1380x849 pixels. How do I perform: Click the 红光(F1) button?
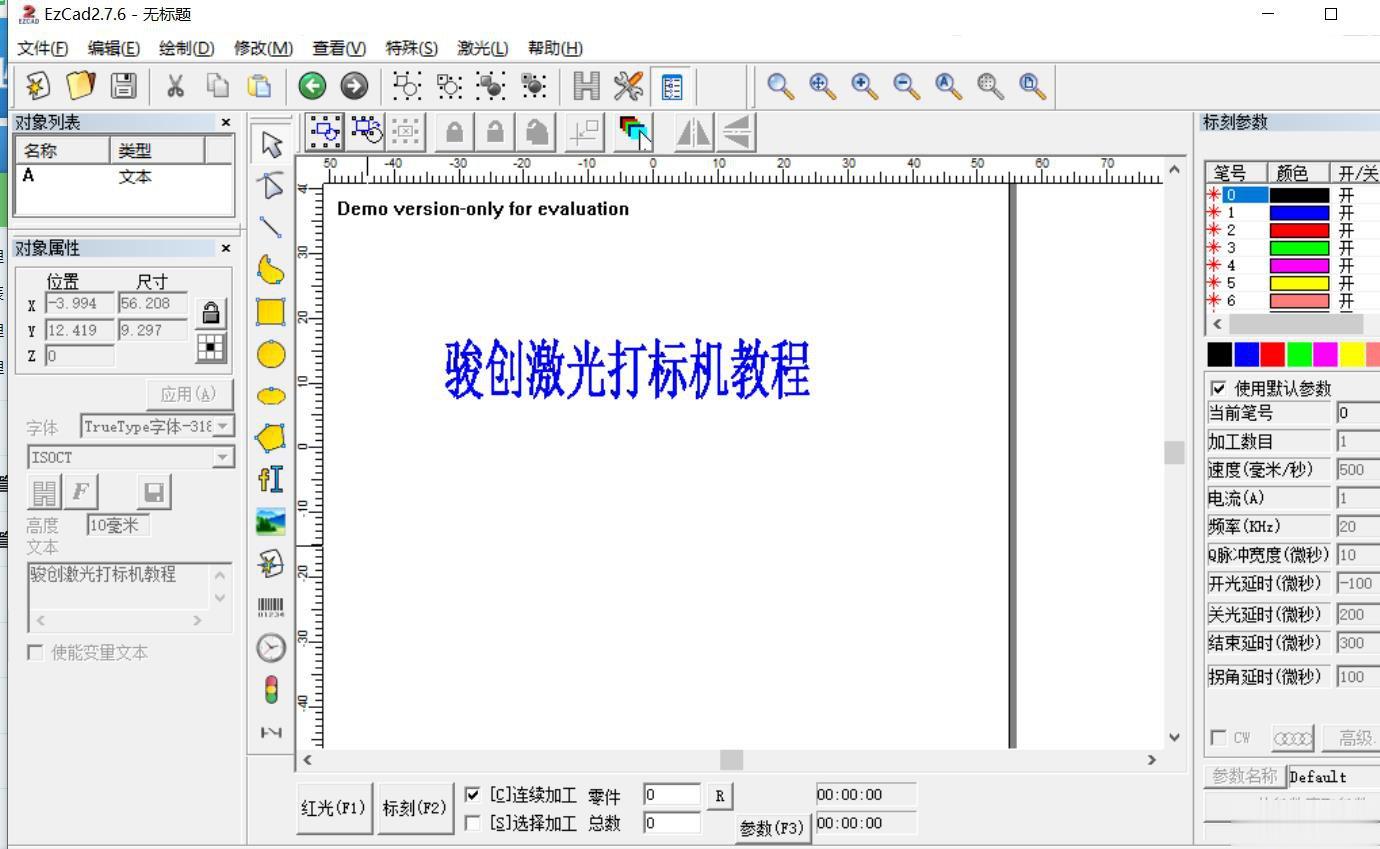pos(334,808)
